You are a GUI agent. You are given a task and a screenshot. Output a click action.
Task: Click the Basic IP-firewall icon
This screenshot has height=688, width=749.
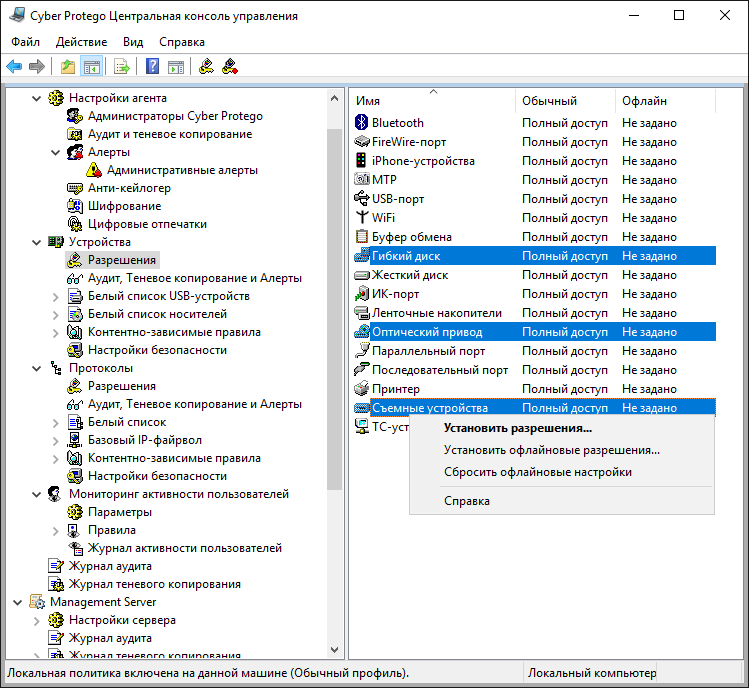[75, 440]
